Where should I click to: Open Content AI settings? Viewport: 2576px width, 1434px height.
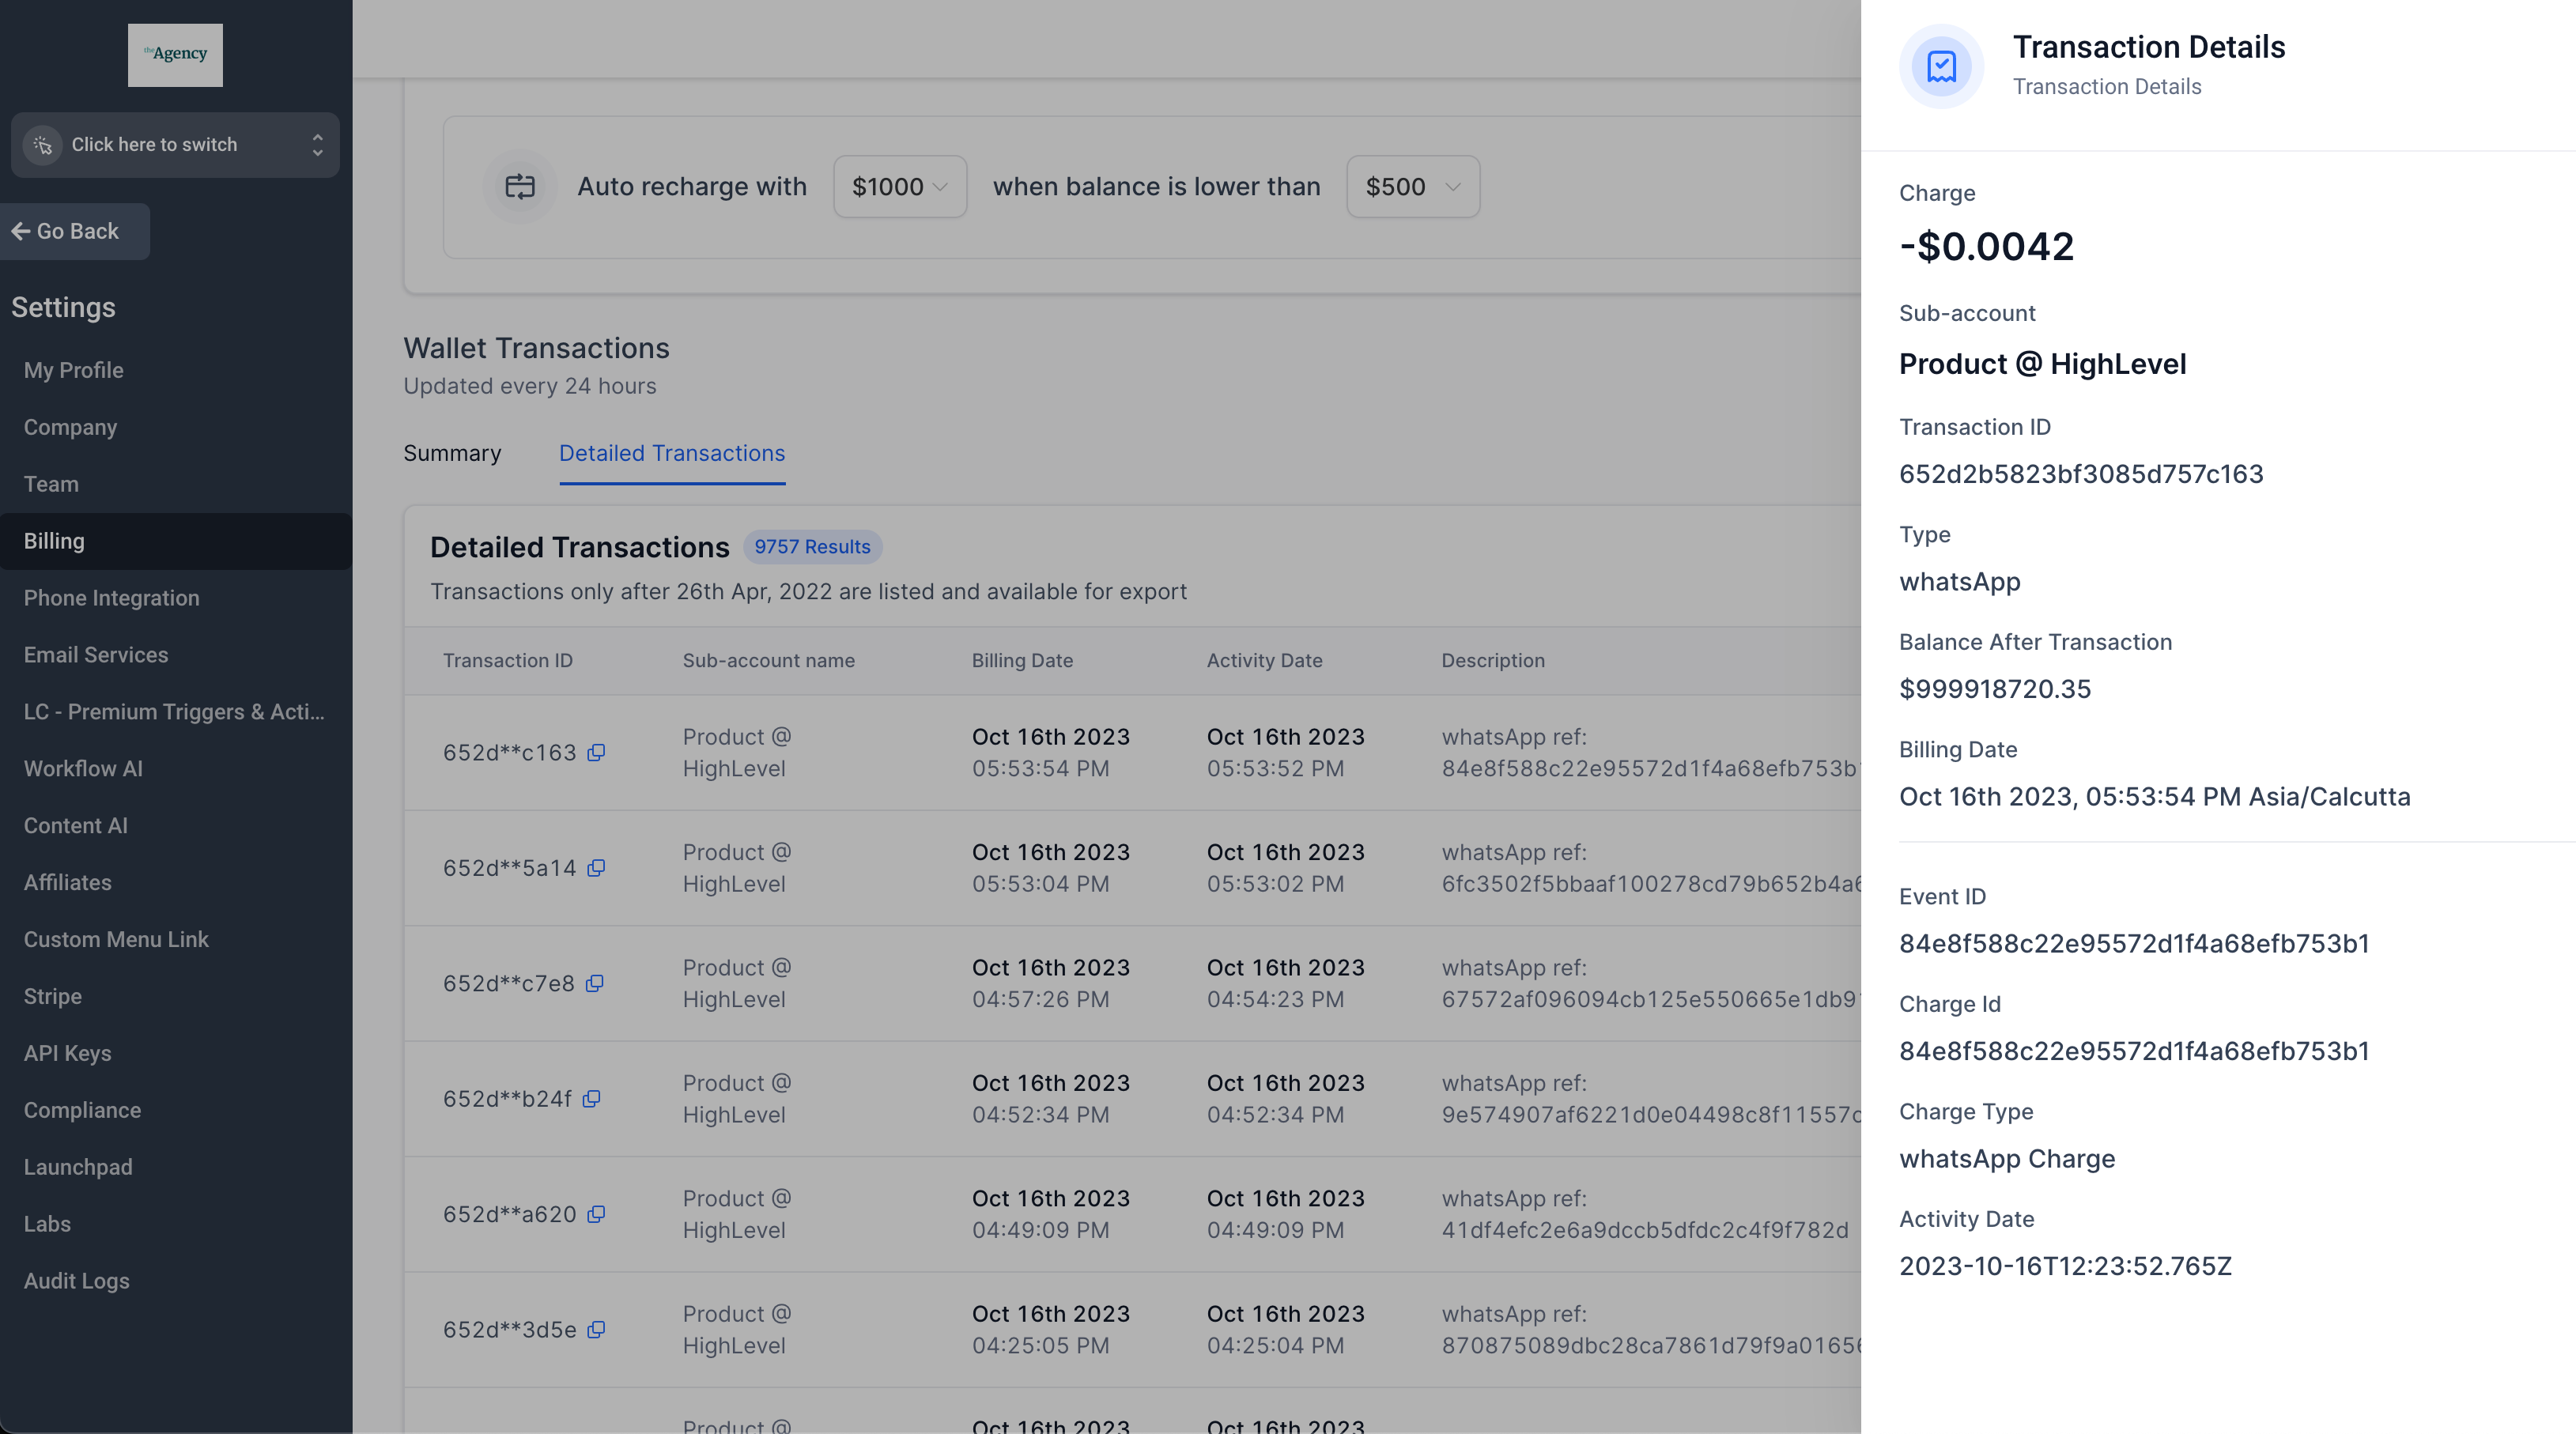click(x=76, y=826)
